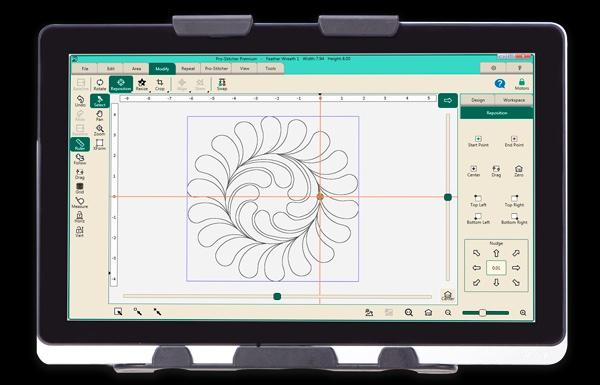Toggle the Ruler button in sidebar
The height and width of the screenshot is (385, 600).
tap(80, 144)
